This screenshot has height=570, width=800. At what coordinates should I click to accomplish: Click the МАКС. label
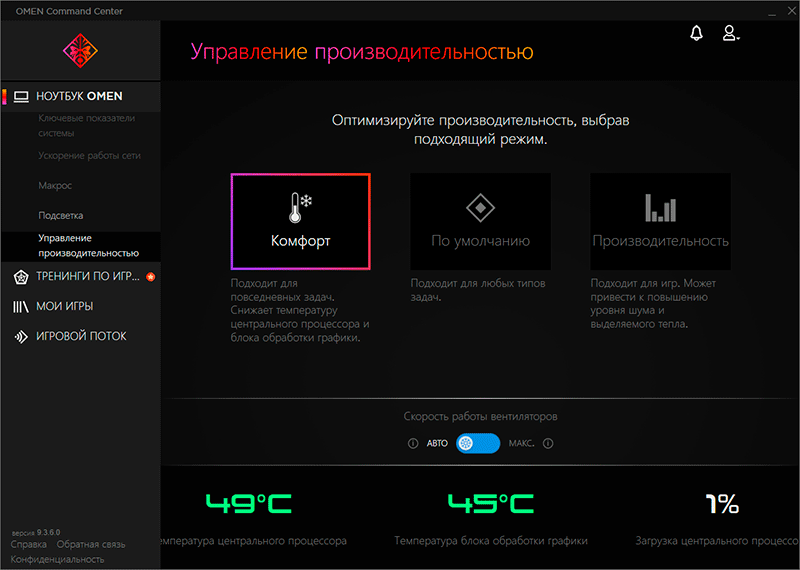(x=521, y=443)
